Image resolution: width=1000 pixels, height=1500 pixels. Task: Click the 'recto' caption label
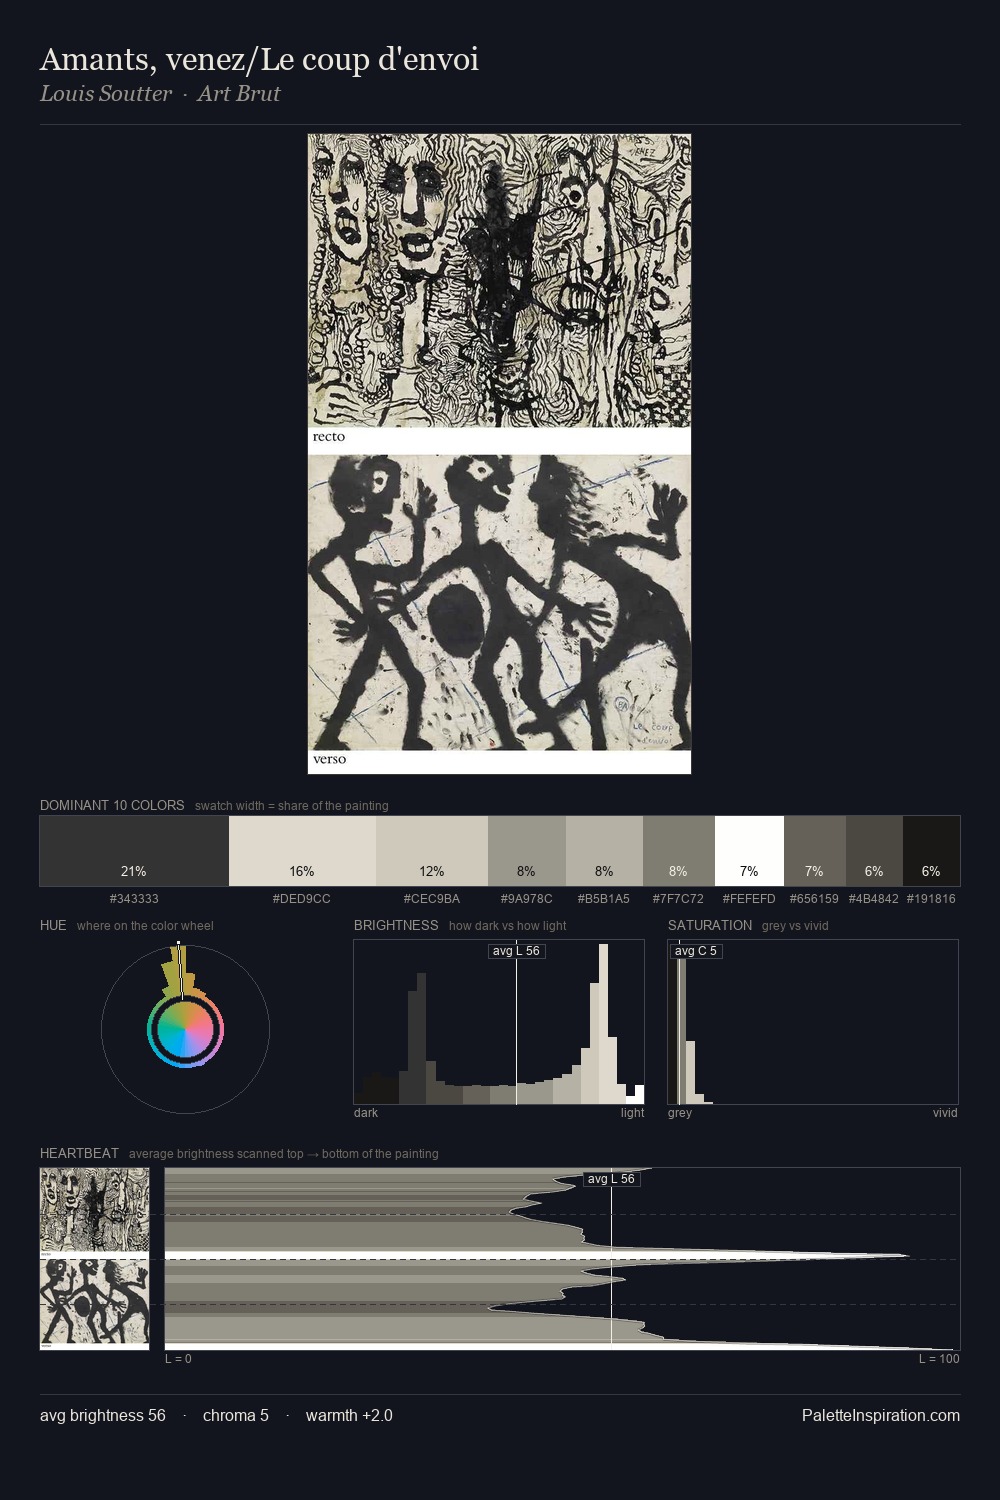point(329,437)
